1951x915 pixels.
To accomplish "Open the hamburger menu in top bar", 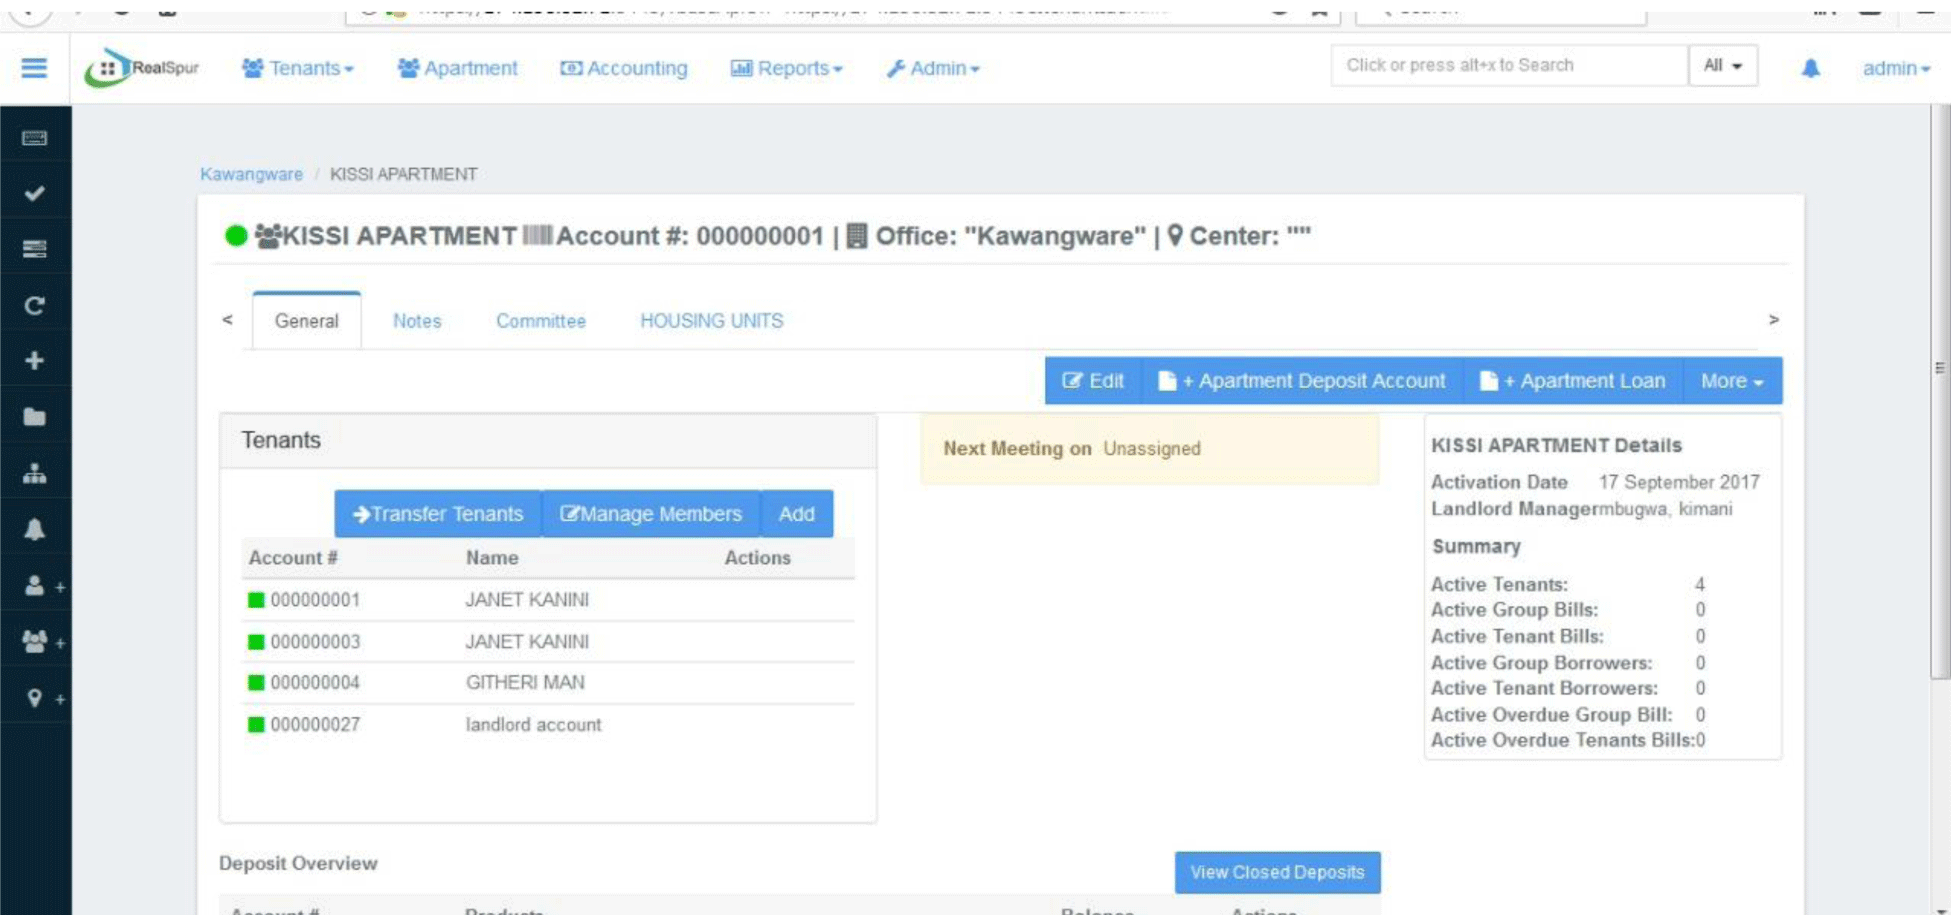I will [34, 68].
